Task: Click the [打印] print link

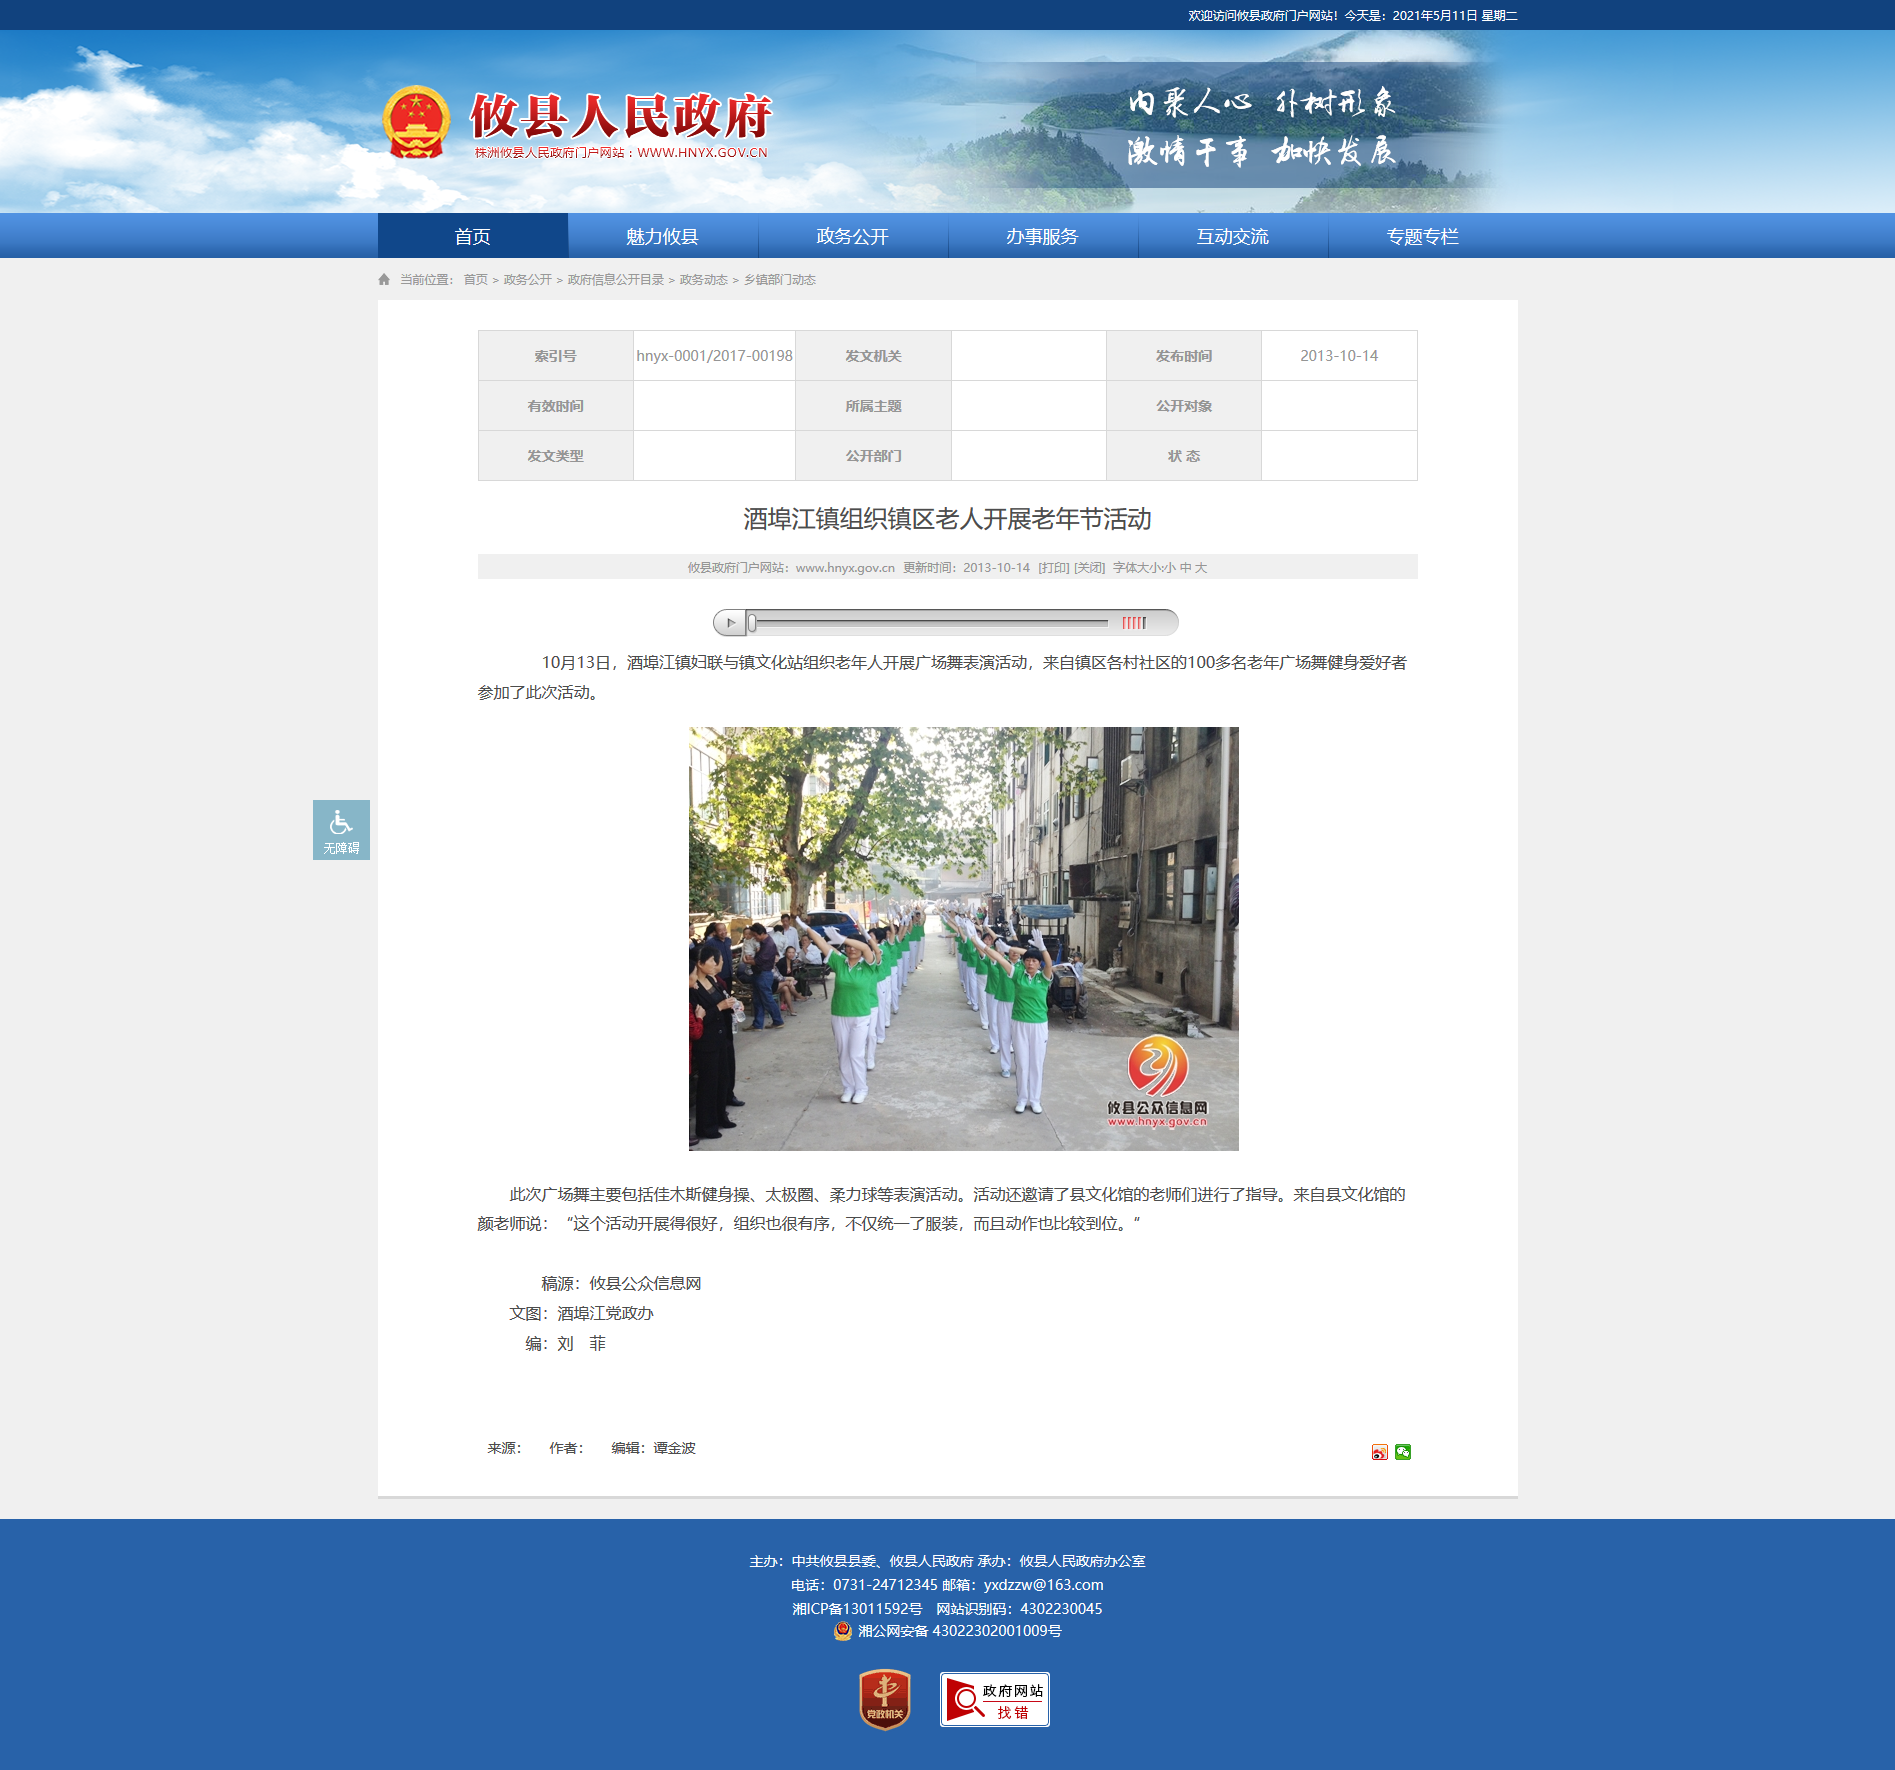Action: click(x=1054, y=568)
